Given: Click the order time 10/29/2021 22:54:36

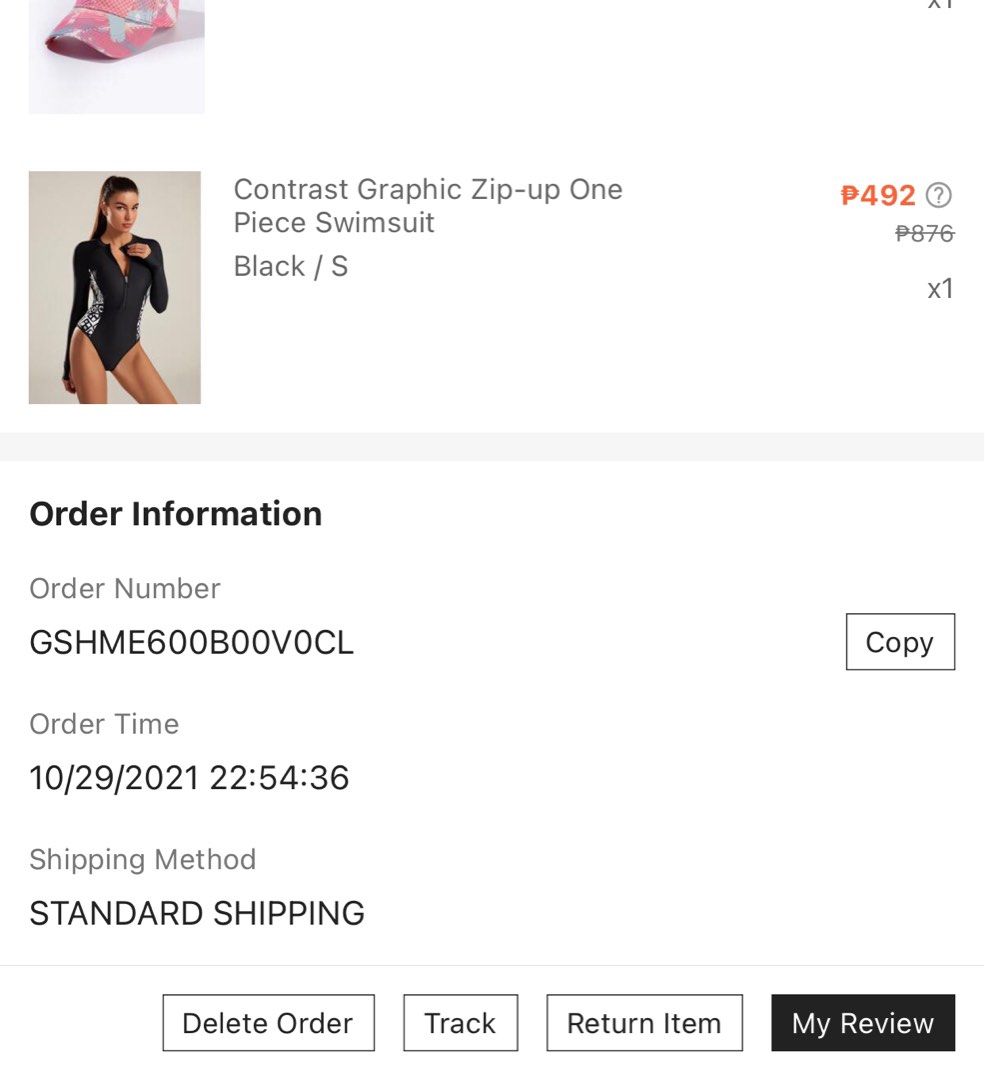Looking at the screenshot, I should [x=190, y=778].
